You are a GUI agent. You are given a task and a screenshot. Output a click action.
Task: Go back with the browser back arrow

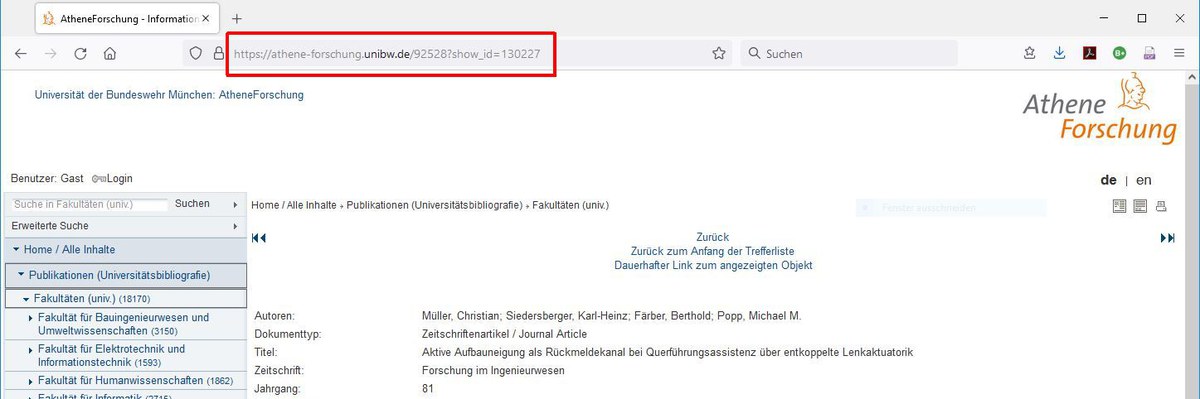click(21, 54)
